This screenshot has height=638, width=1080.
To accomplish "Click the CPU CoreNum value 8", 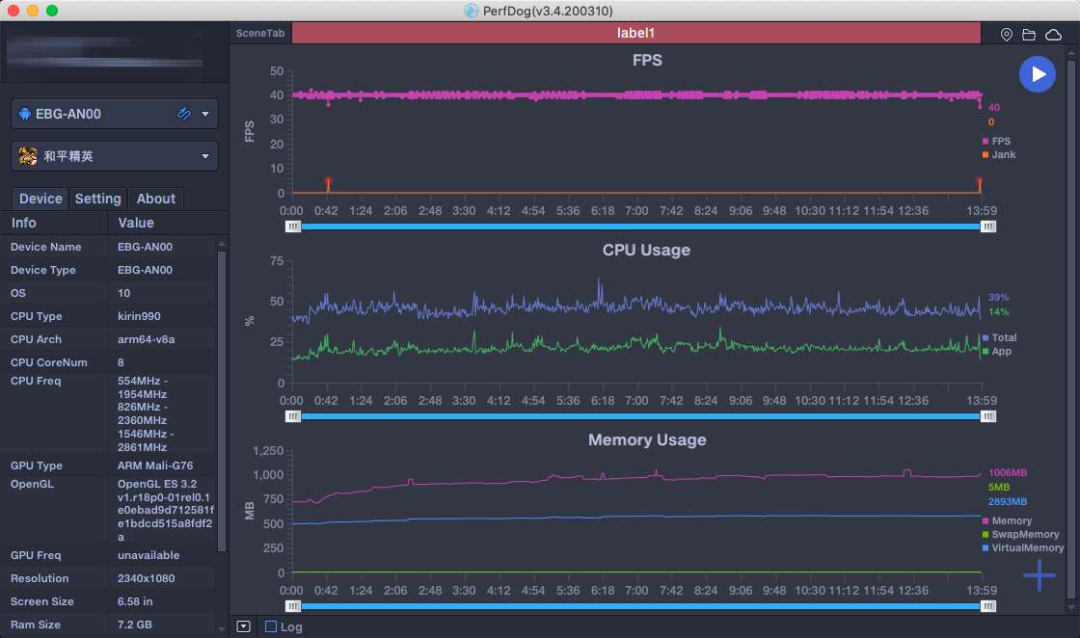I will pyautogui.click(x=121, y=362).
